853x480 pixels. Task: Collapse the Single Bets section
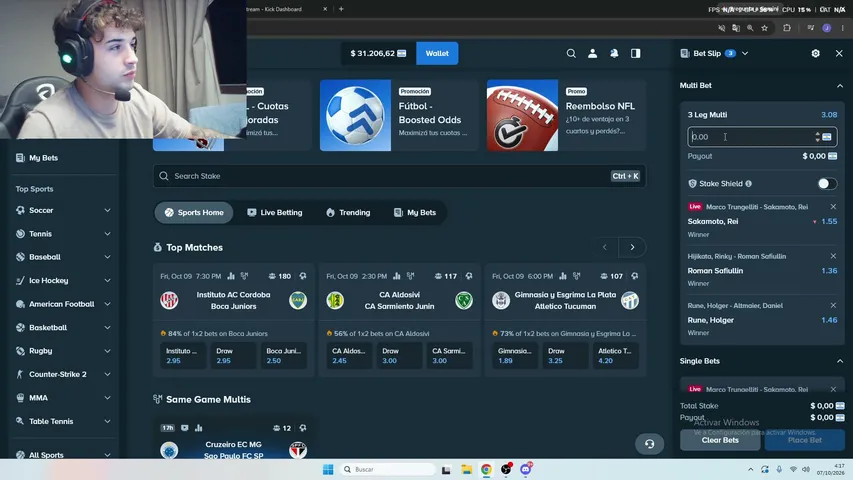click(x=839, y=361)
